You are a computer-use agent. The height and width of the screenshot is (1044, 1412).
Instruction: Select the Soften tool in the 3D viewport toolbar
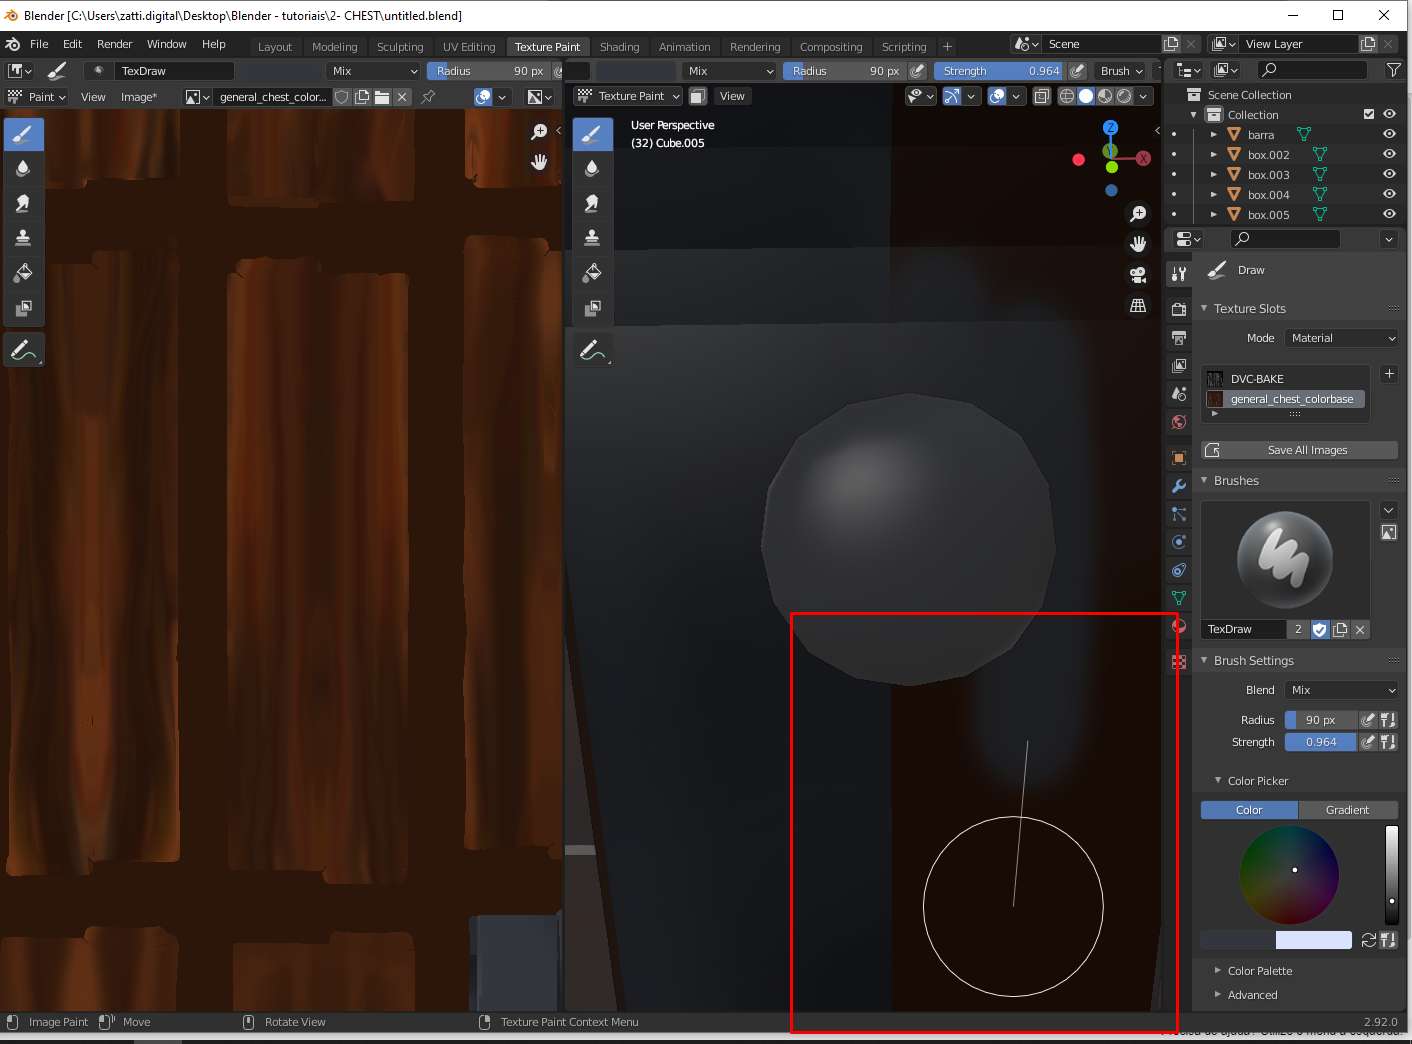tap(592, 168)
